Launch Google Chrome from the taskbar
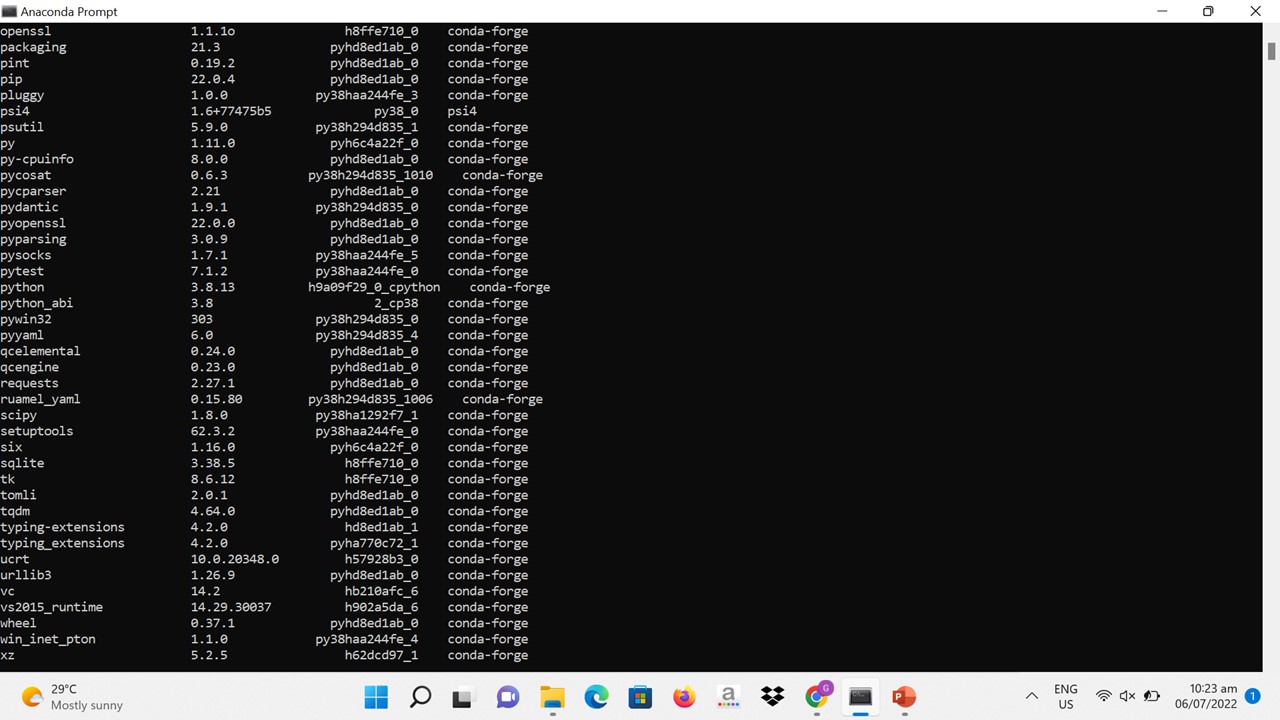The width and height of the screenshot is (1280, 720). coord(817,697)
